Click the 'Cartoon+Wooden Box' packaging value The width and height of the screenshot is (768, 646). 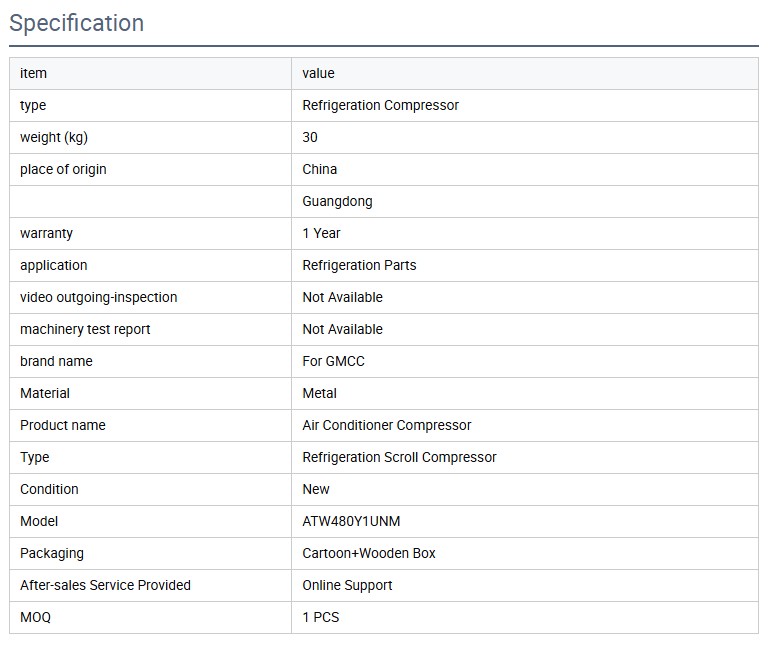pos(369,553)
